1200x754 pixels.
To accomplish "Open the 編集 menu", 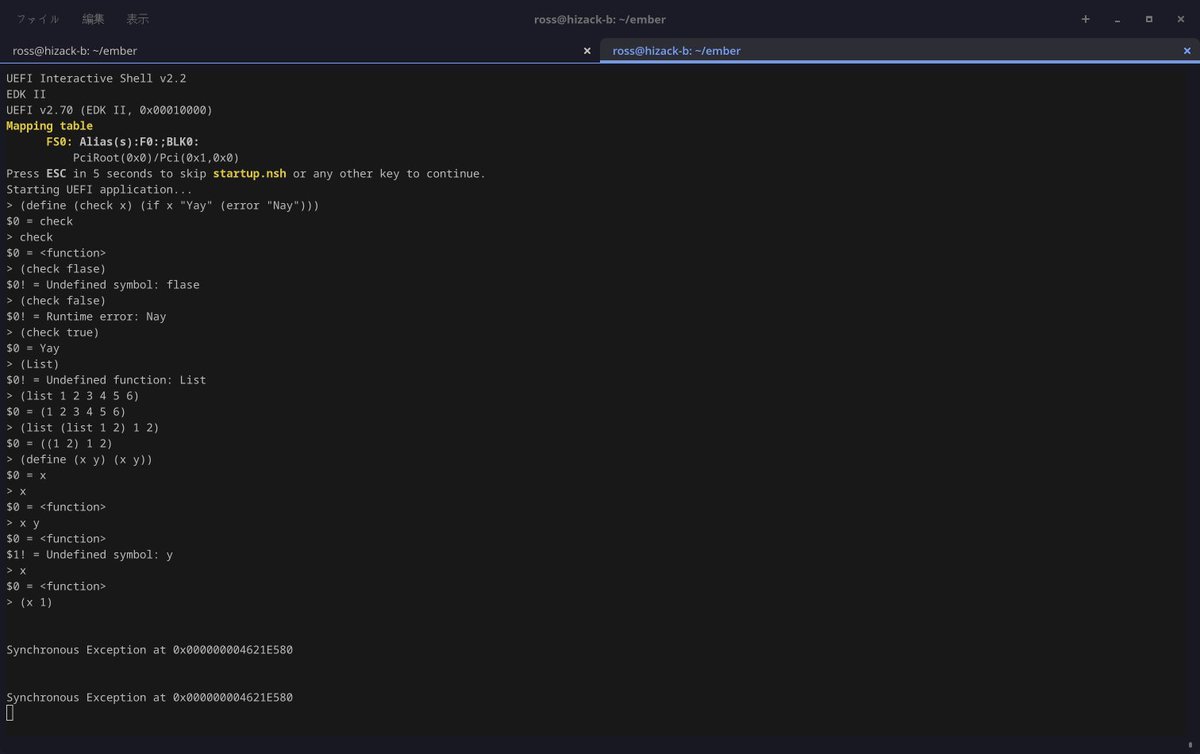I will click(93, 19).
